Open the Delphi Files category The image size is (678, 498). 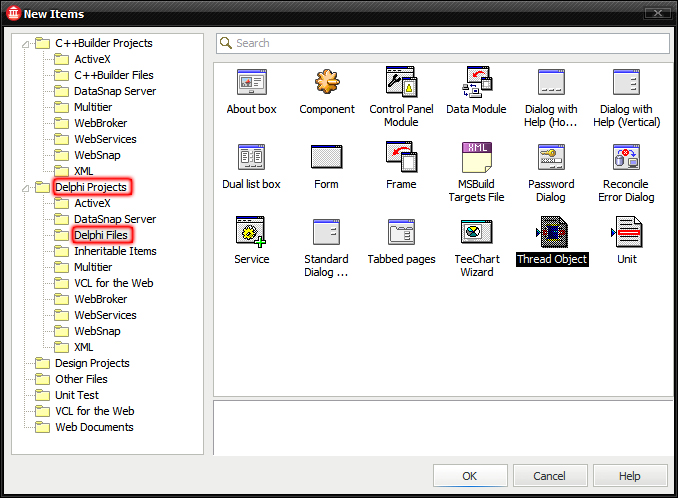pyautogui.click(x=101, y=235)
